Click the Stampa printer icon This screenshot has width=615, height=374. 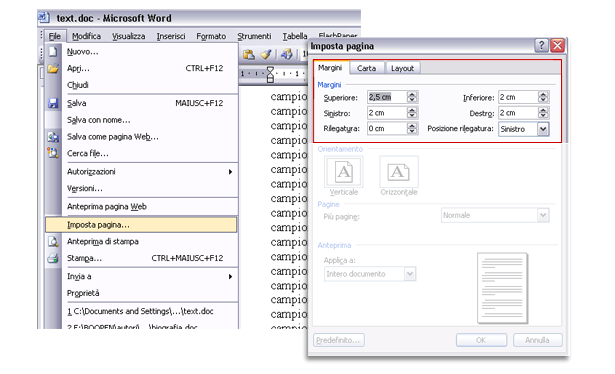[53, 258]
